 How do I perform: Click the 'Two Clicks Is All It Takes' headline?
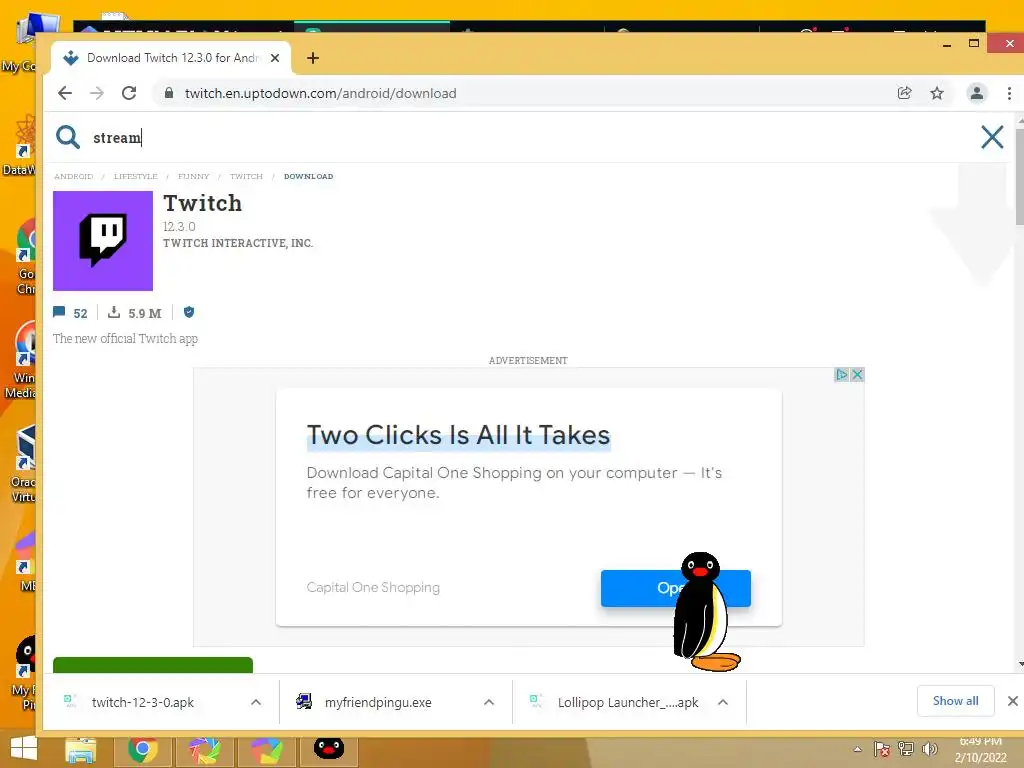coord(458,435)
